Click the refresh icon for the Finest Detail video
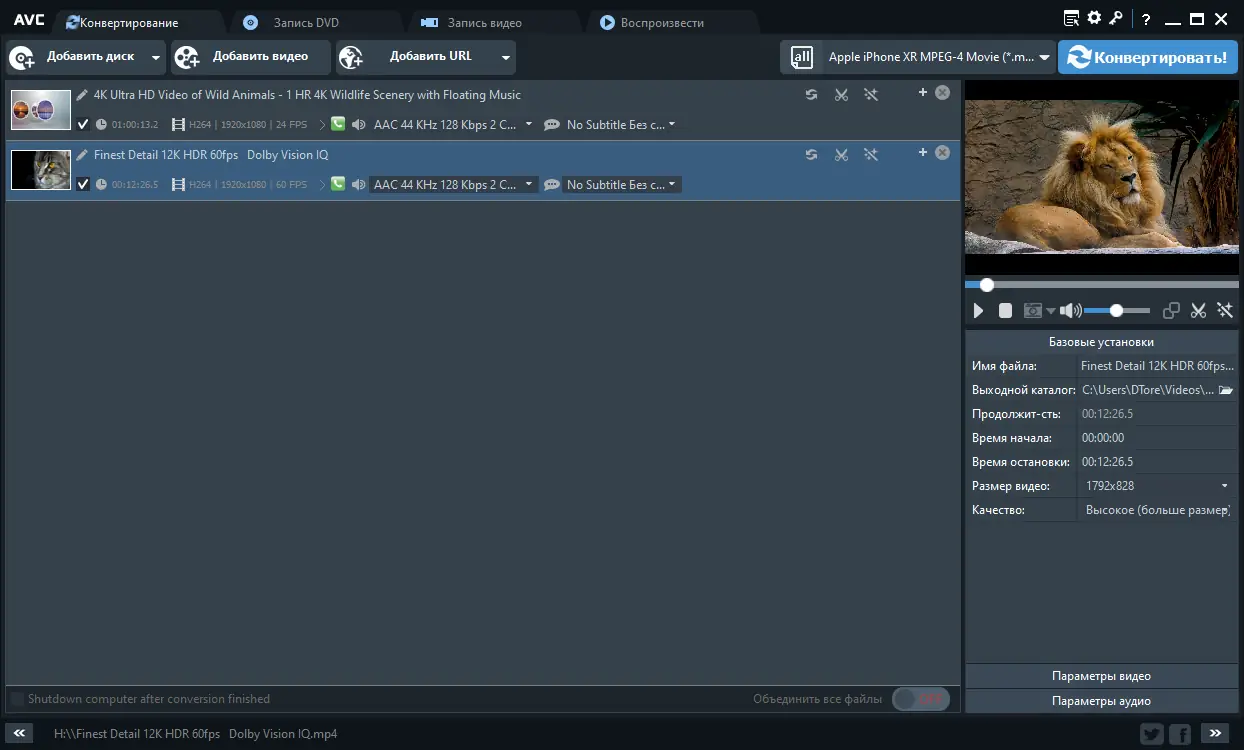 coord(811,155)
